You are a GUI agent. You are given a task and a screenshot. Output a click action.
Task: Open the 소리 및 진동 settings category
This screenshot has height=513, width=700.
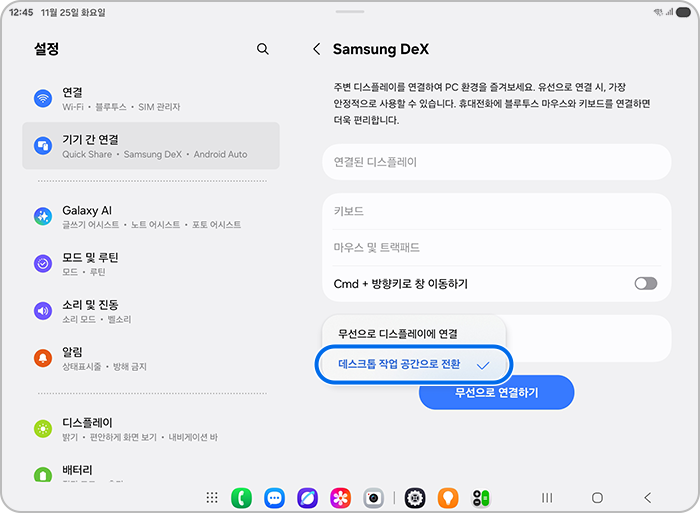click(x=151, y=311)
